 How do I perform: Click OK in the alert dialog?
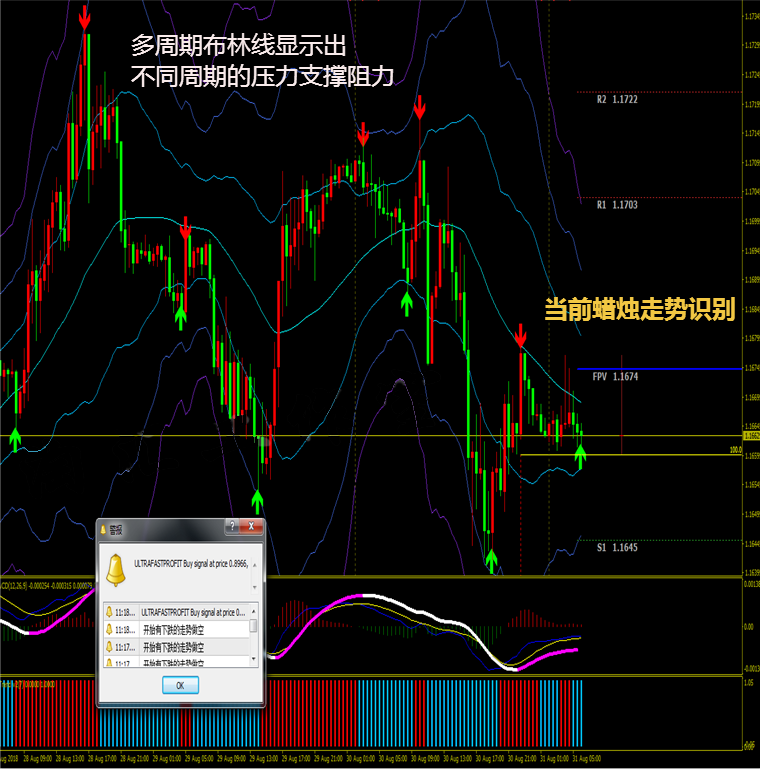click(180, 685)
